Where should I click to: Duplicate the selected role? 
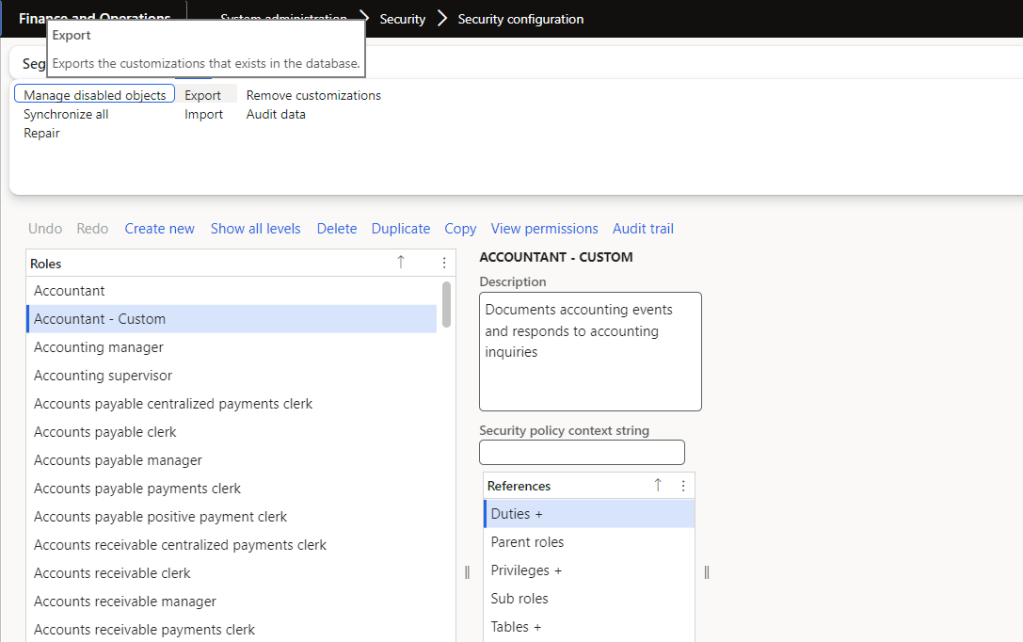400,228
